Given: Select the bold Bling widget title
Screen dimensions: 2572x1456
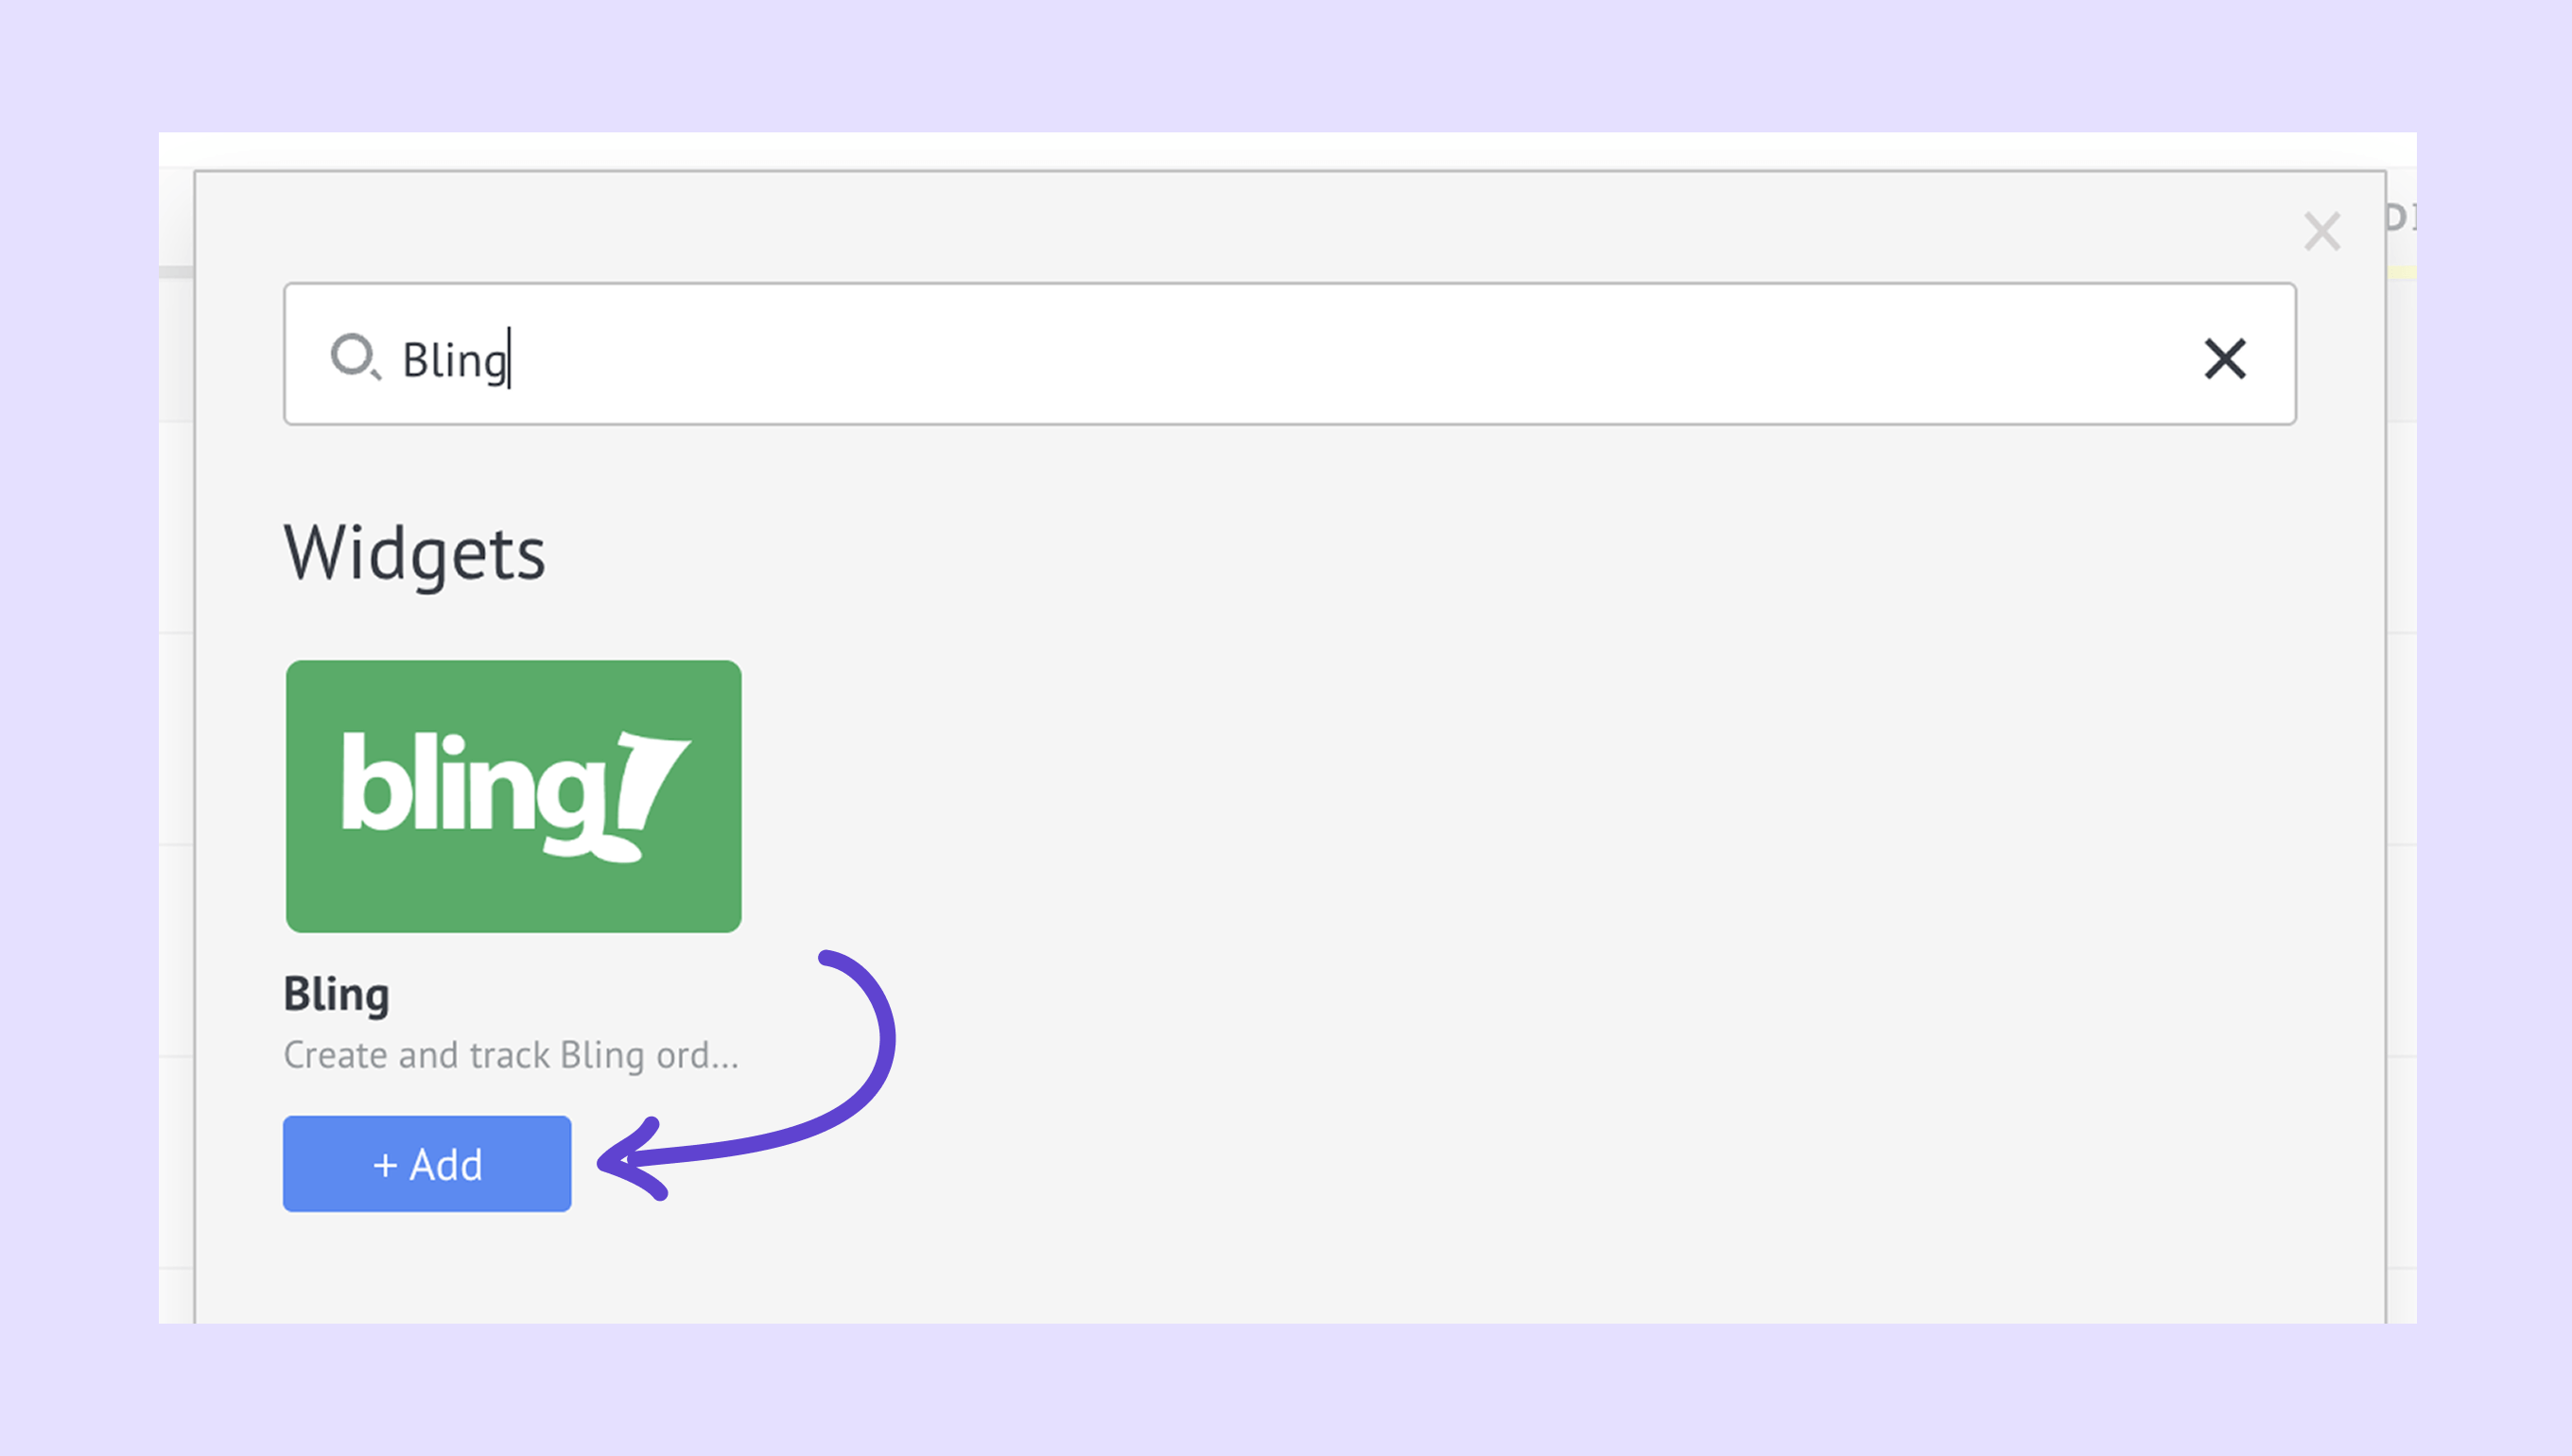Looking at the screenshot, I should (336, 995).
